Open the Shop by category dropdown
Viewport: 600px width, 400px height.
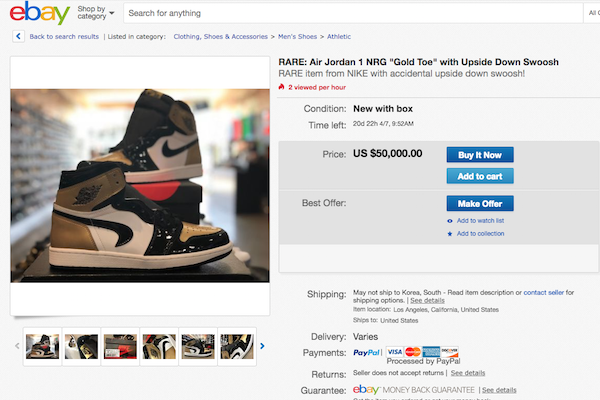[x=96, y=13]
